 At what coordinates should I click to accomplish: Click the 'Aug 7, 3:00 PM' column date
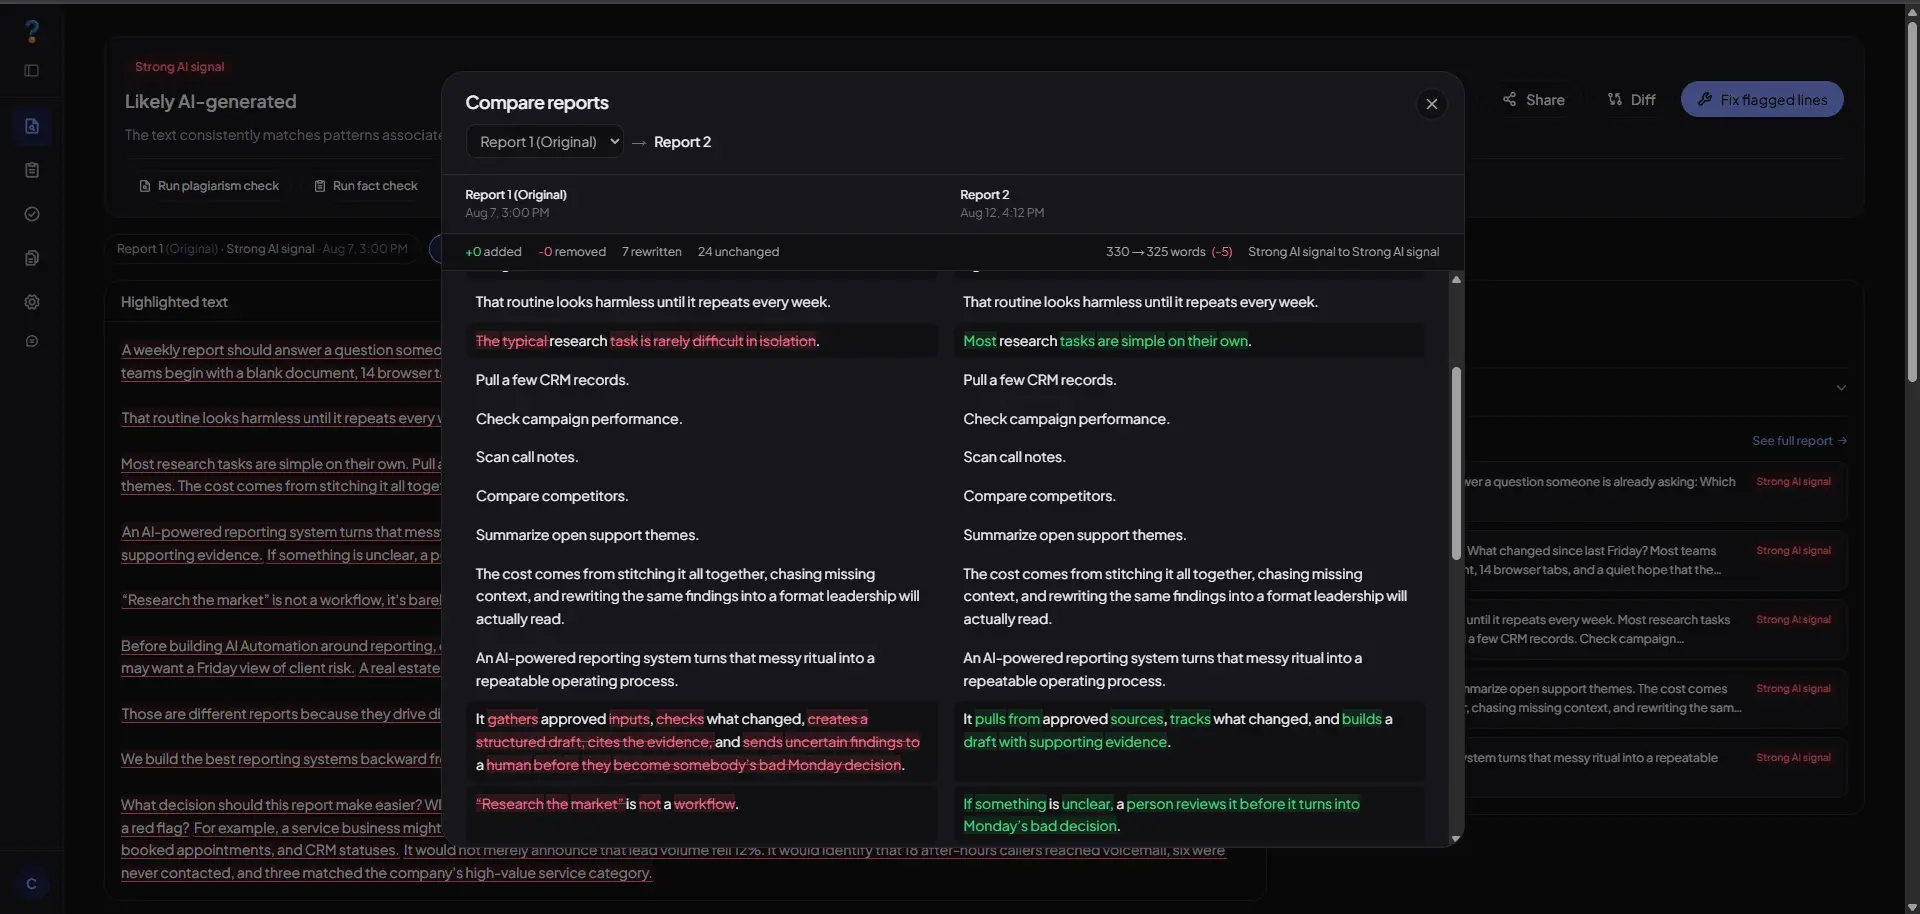(x=507, y=213)
